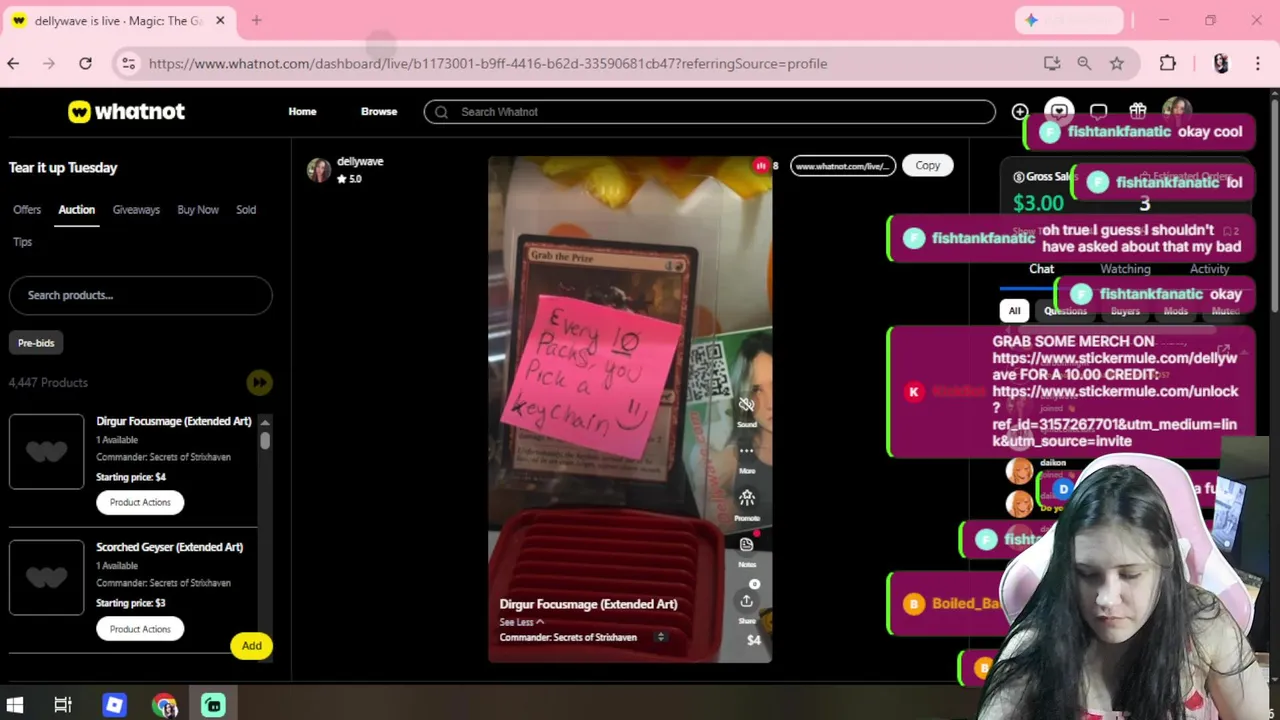Open Chrome from the taskbar
The image size is (1280, 720).
(164, 705)
